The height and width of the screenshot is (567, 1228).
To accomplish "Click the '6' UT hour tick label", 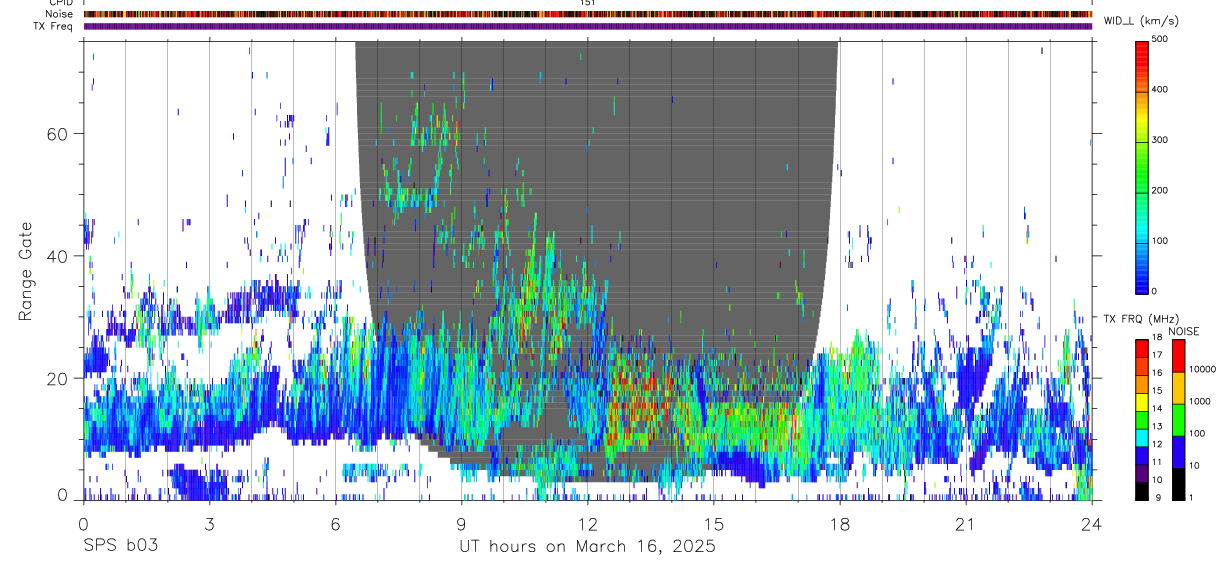I will tap(335, 523).
